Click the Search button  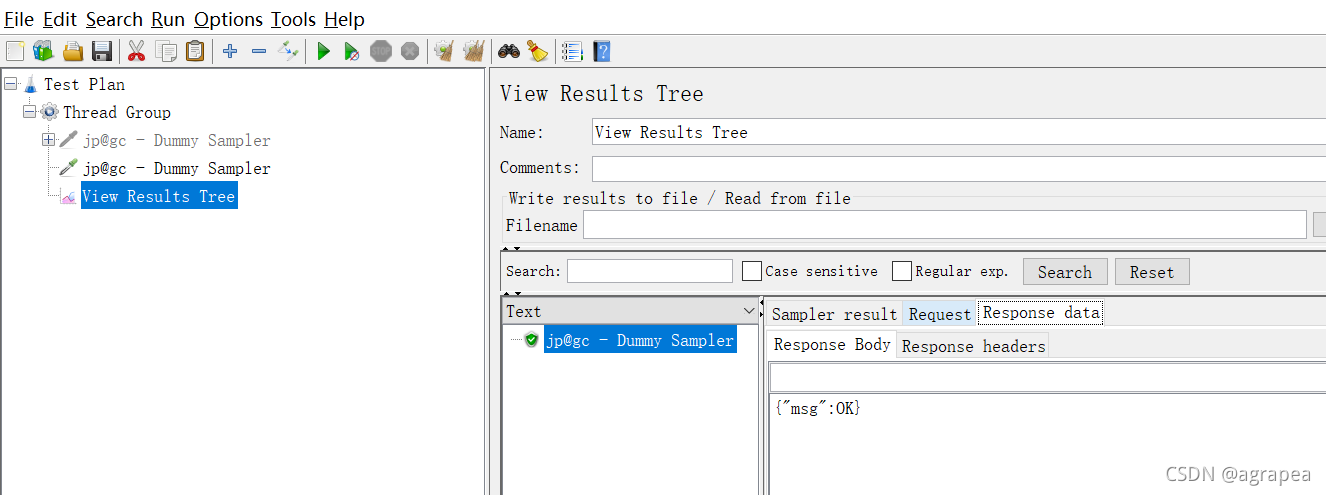1065,272
